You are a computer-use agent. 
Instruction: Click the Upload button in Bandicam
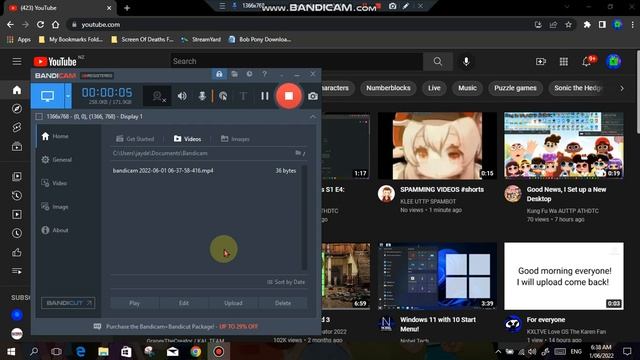point(233,303)
